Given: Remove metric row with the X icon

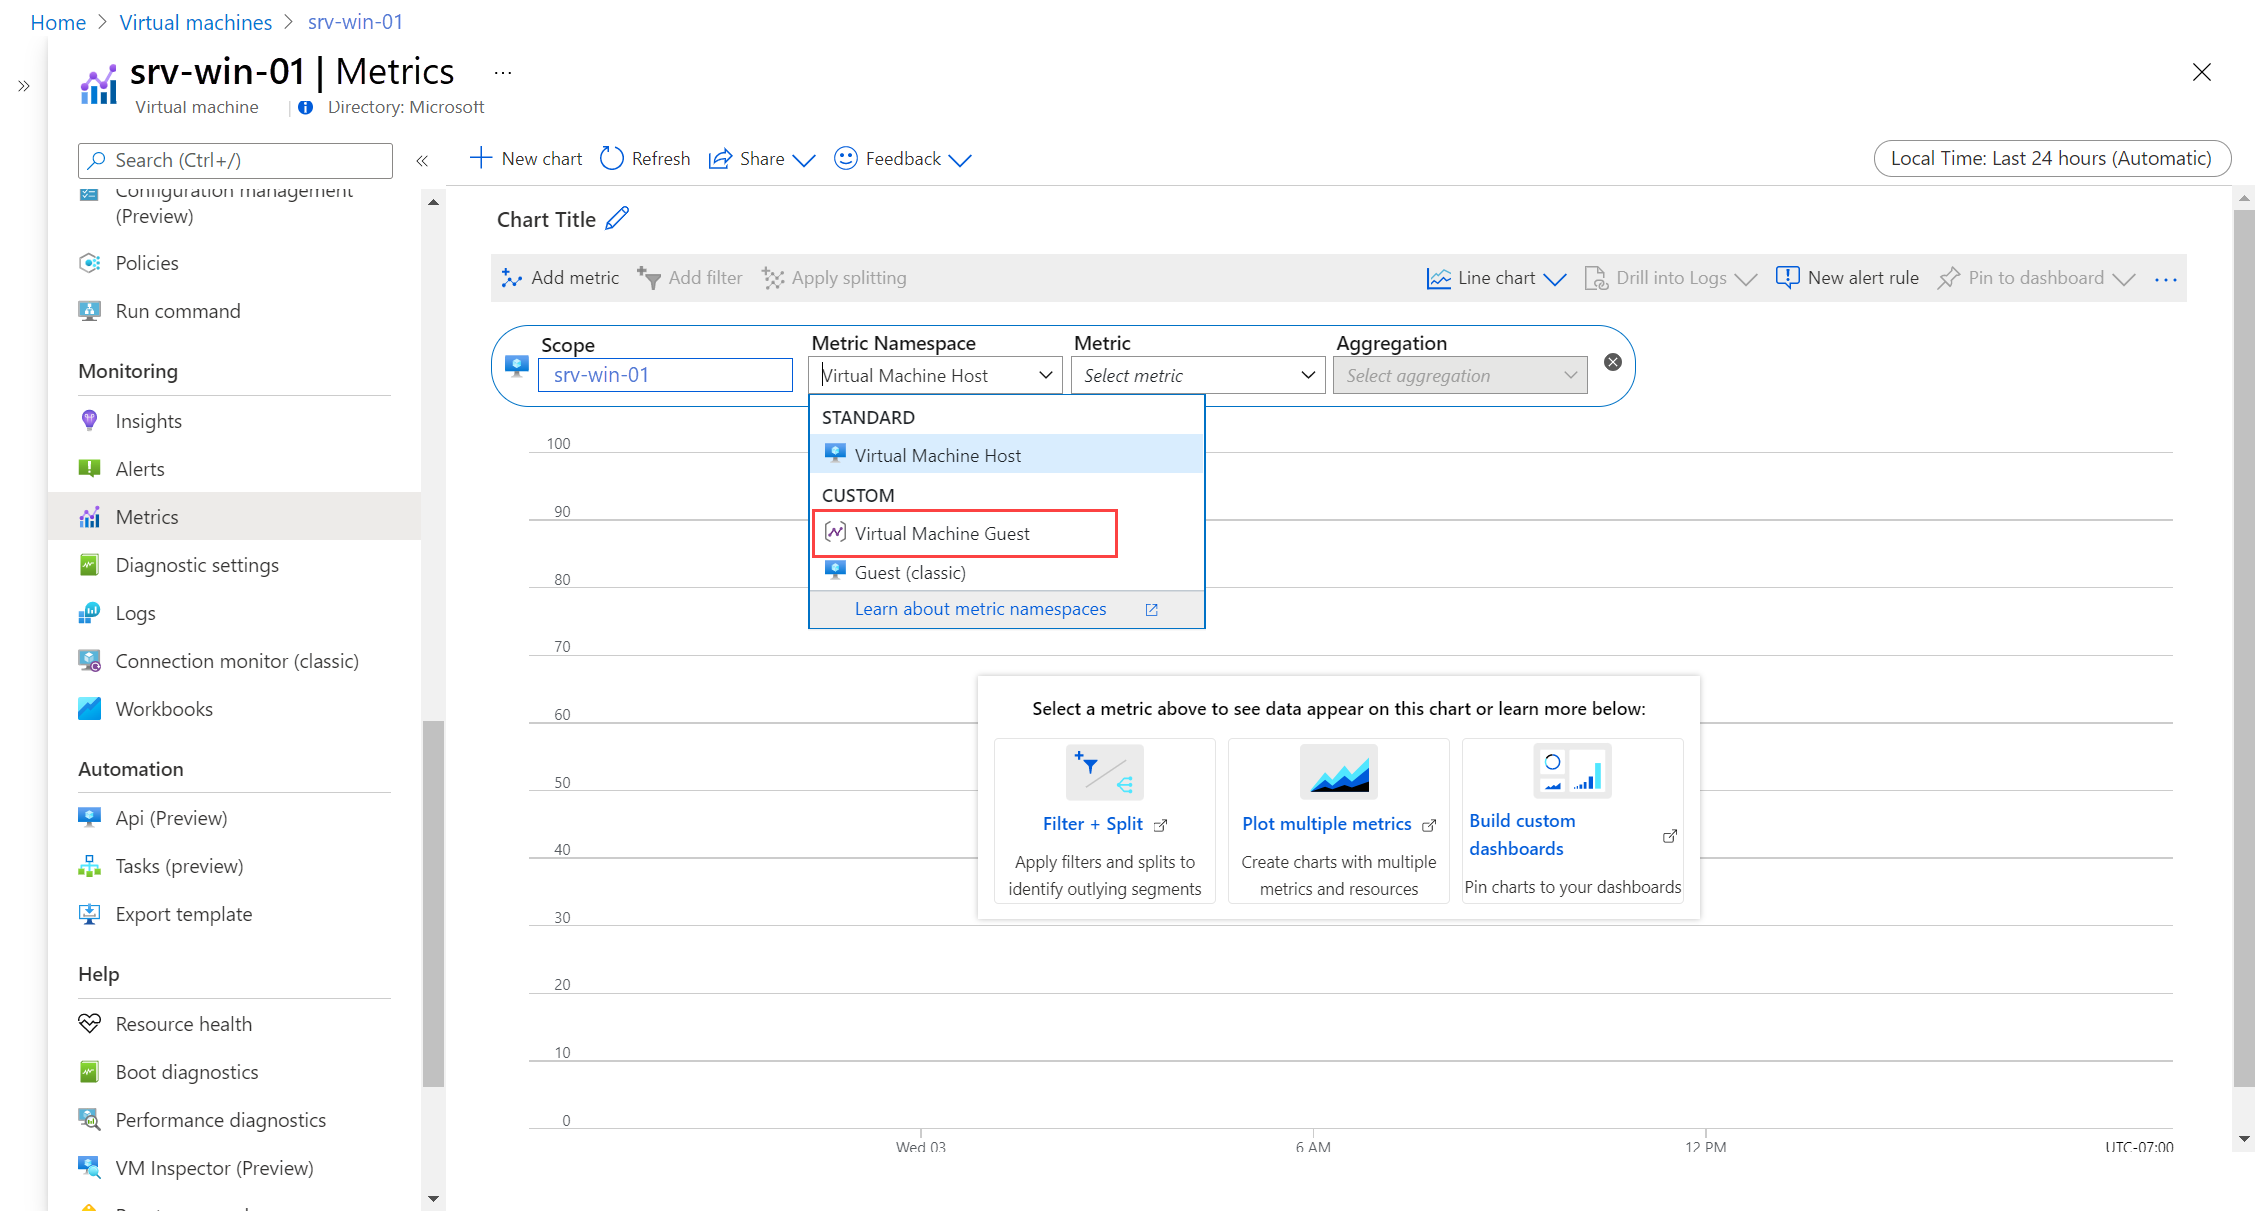Looking at the screenshot, I should click(1612, 362).
